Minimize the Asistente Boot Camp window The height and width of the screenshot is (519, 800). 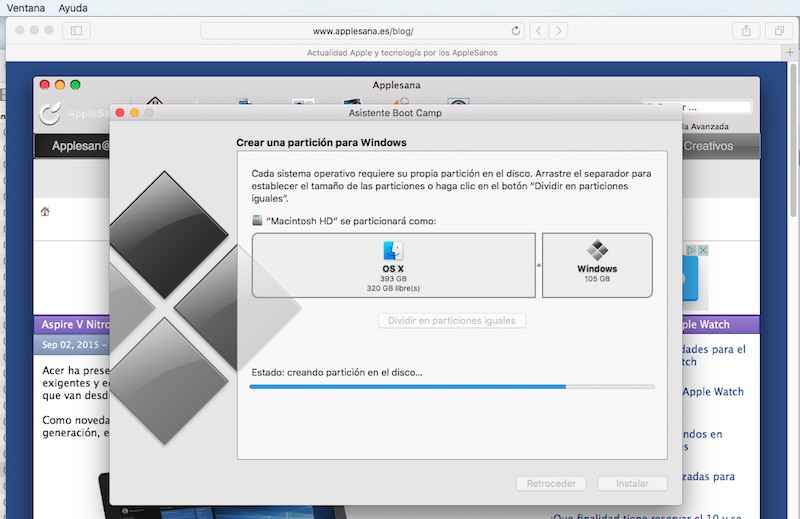[135, 112]
